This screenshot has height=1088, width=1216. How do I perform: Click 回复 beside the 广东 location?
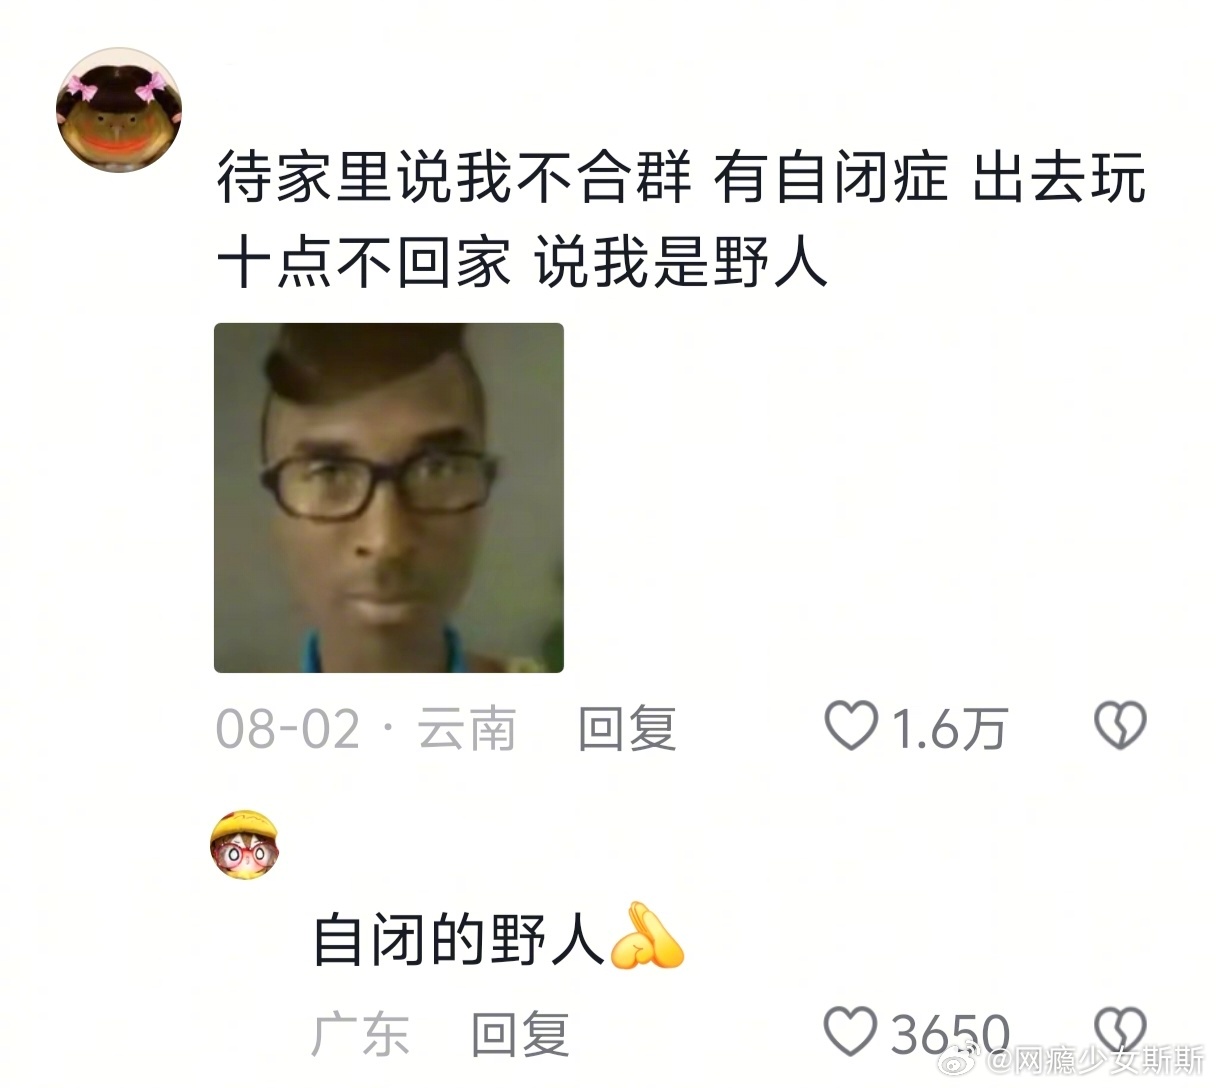520,1034
